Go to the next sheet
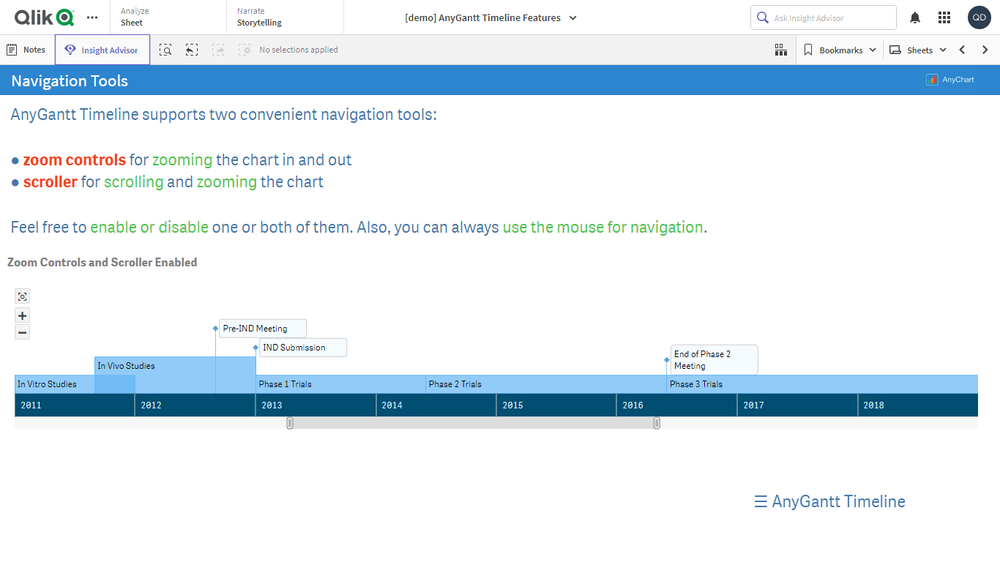1000x562 pixels. [985, 50]
